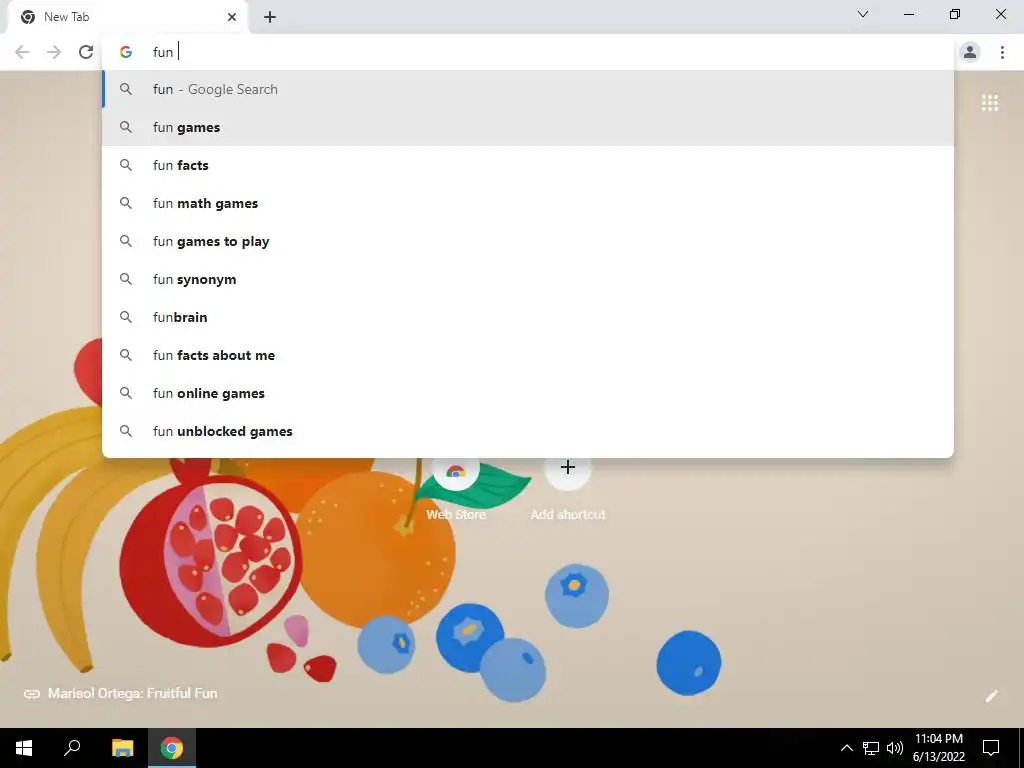Pick 'fun games to play' suggestion
This screenshot has width=1024, height=768.
(x=528, y=241)
